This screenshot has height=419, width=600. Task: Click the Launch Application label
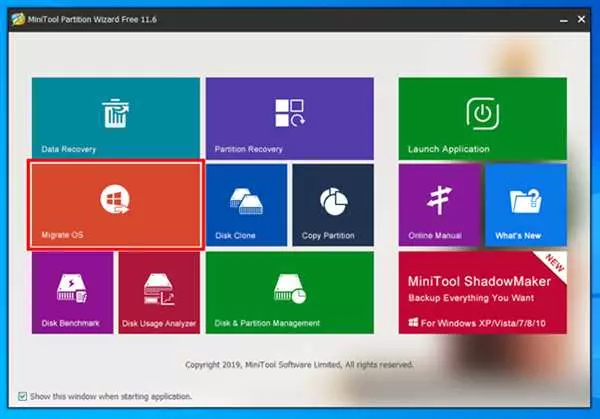coord(448,149)
